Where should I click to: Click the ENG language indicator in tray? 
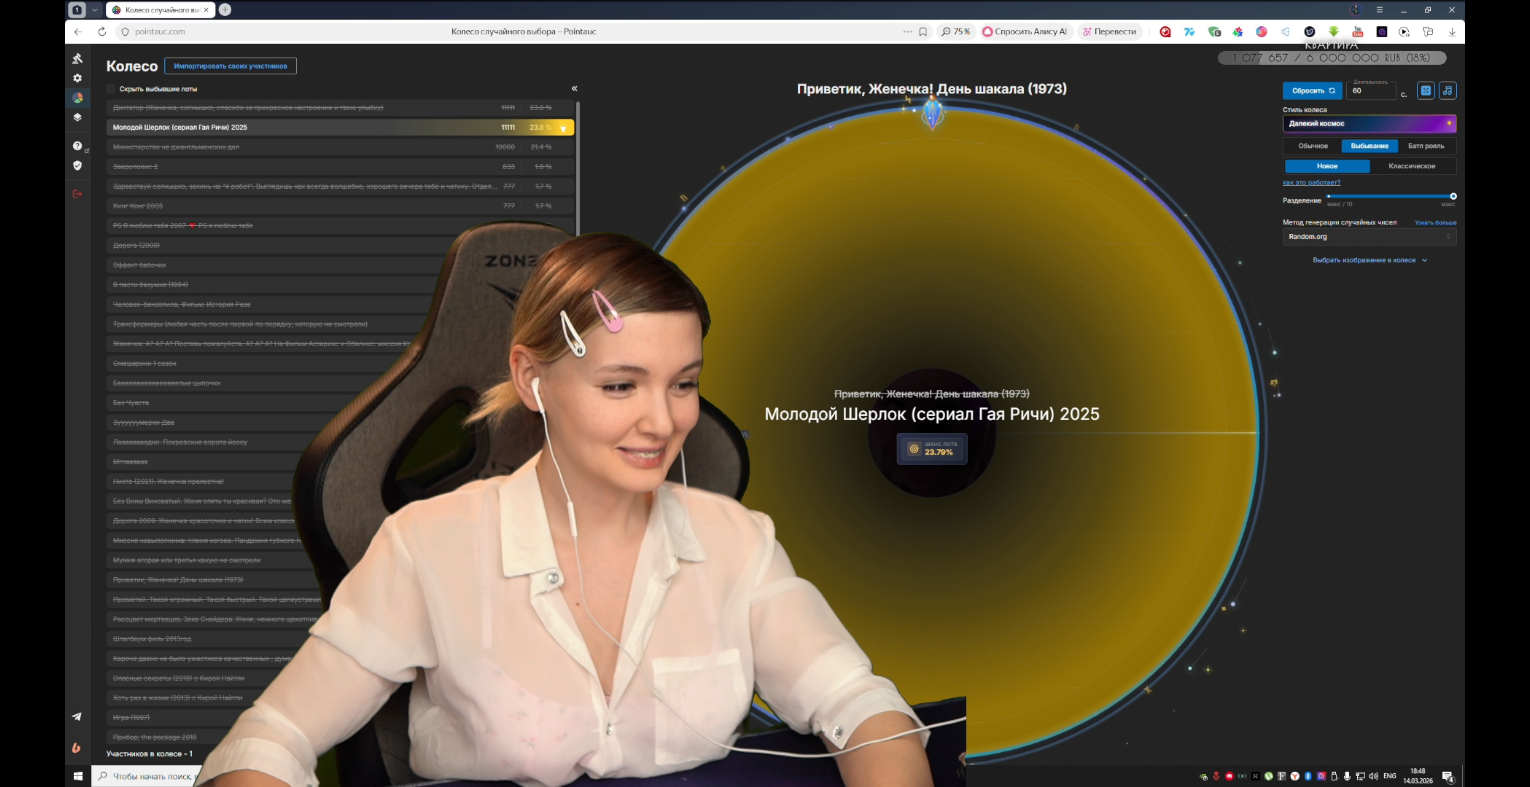tap(1390, 776)
